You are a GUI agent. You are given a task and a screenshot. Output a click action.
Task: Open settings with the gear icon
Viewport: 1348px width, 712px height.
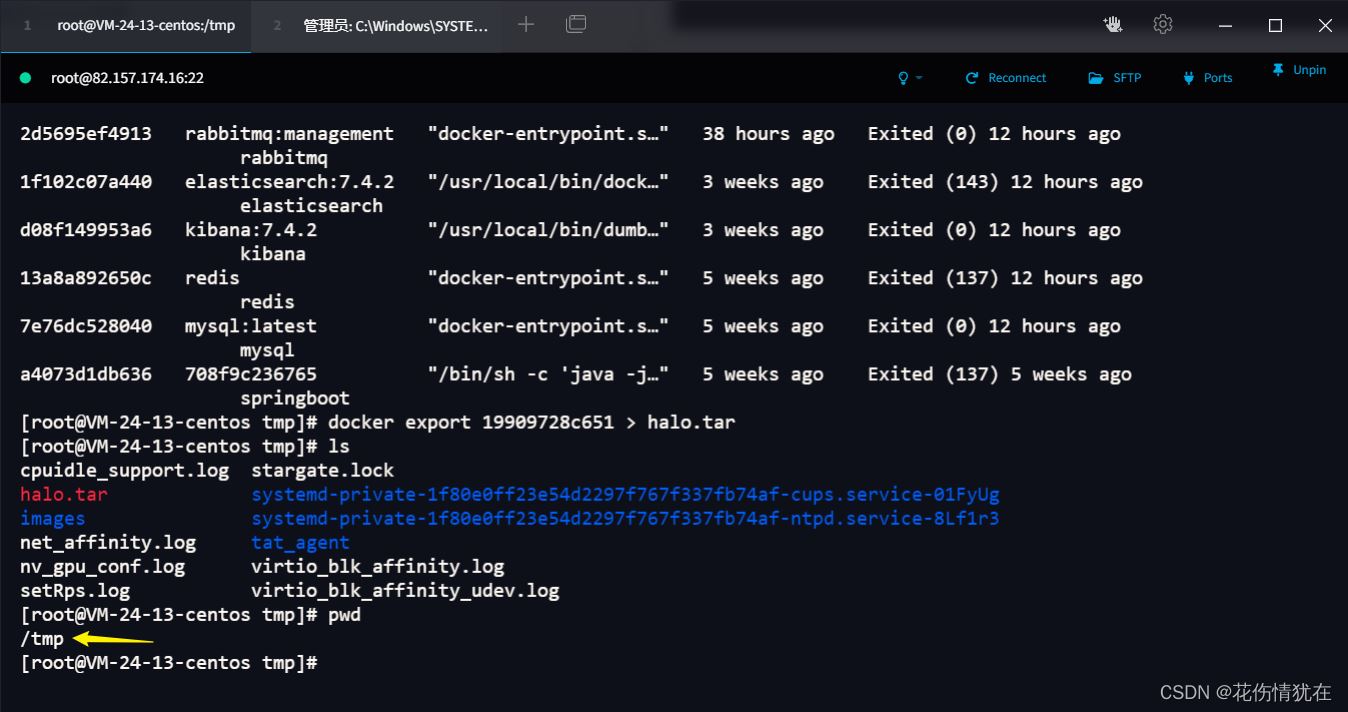1162,25
